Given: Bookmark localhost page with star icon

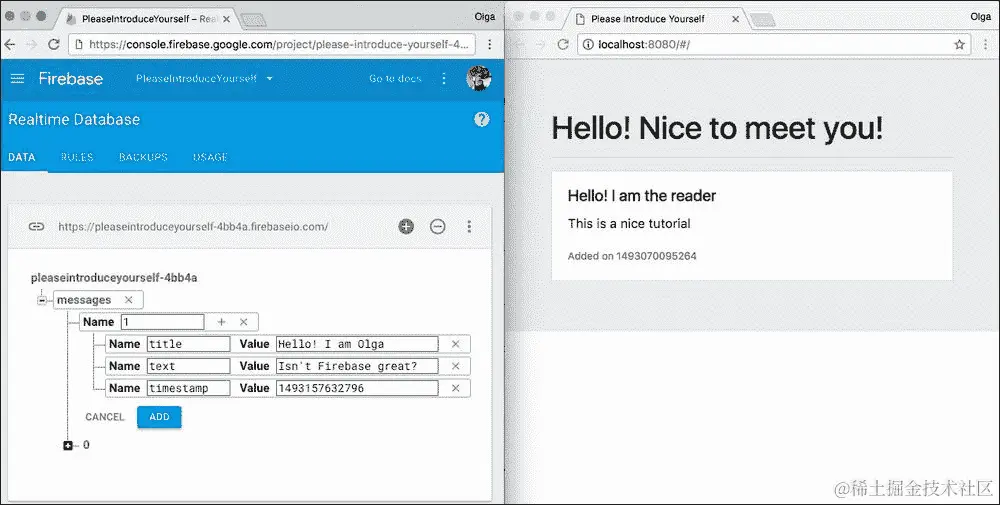Looking at the screenshot, I should (x=959, y=44).
